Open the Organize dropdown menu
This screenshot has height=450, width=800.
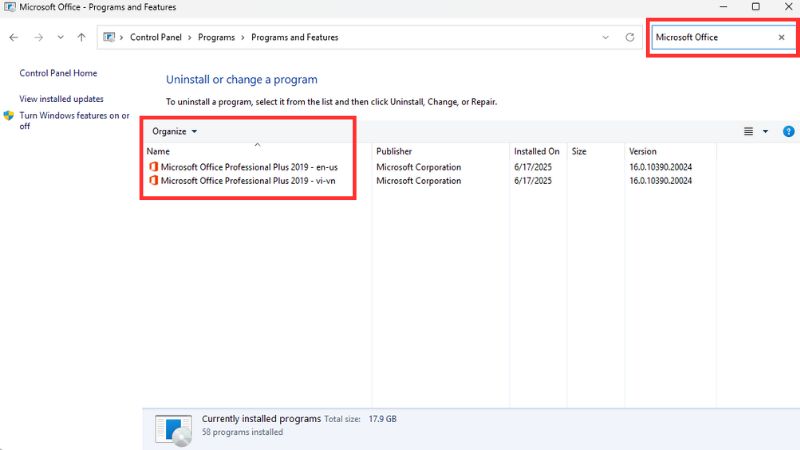tap(175, 131)
